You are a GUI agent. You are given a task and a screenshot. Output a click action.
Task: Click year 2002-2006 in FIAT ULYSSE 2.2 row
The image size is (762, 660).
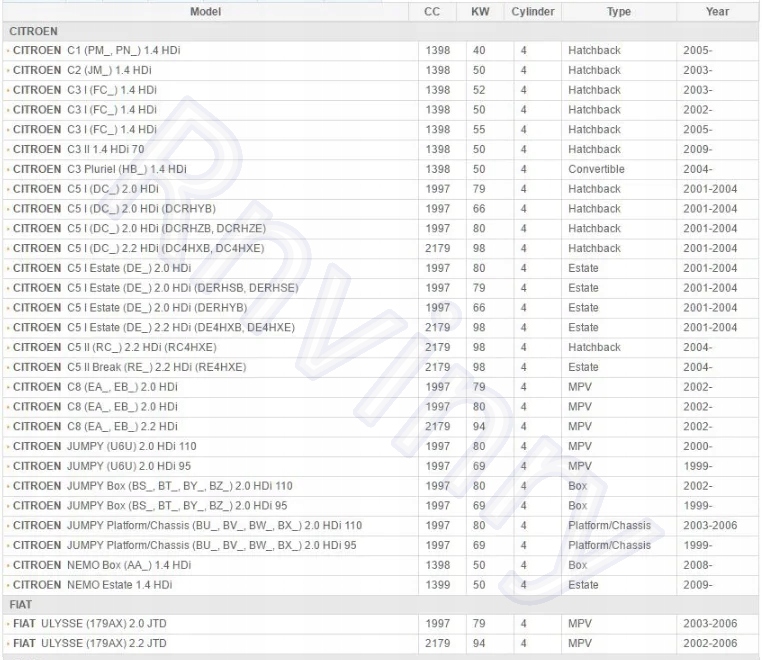click(x=710, y=644)
